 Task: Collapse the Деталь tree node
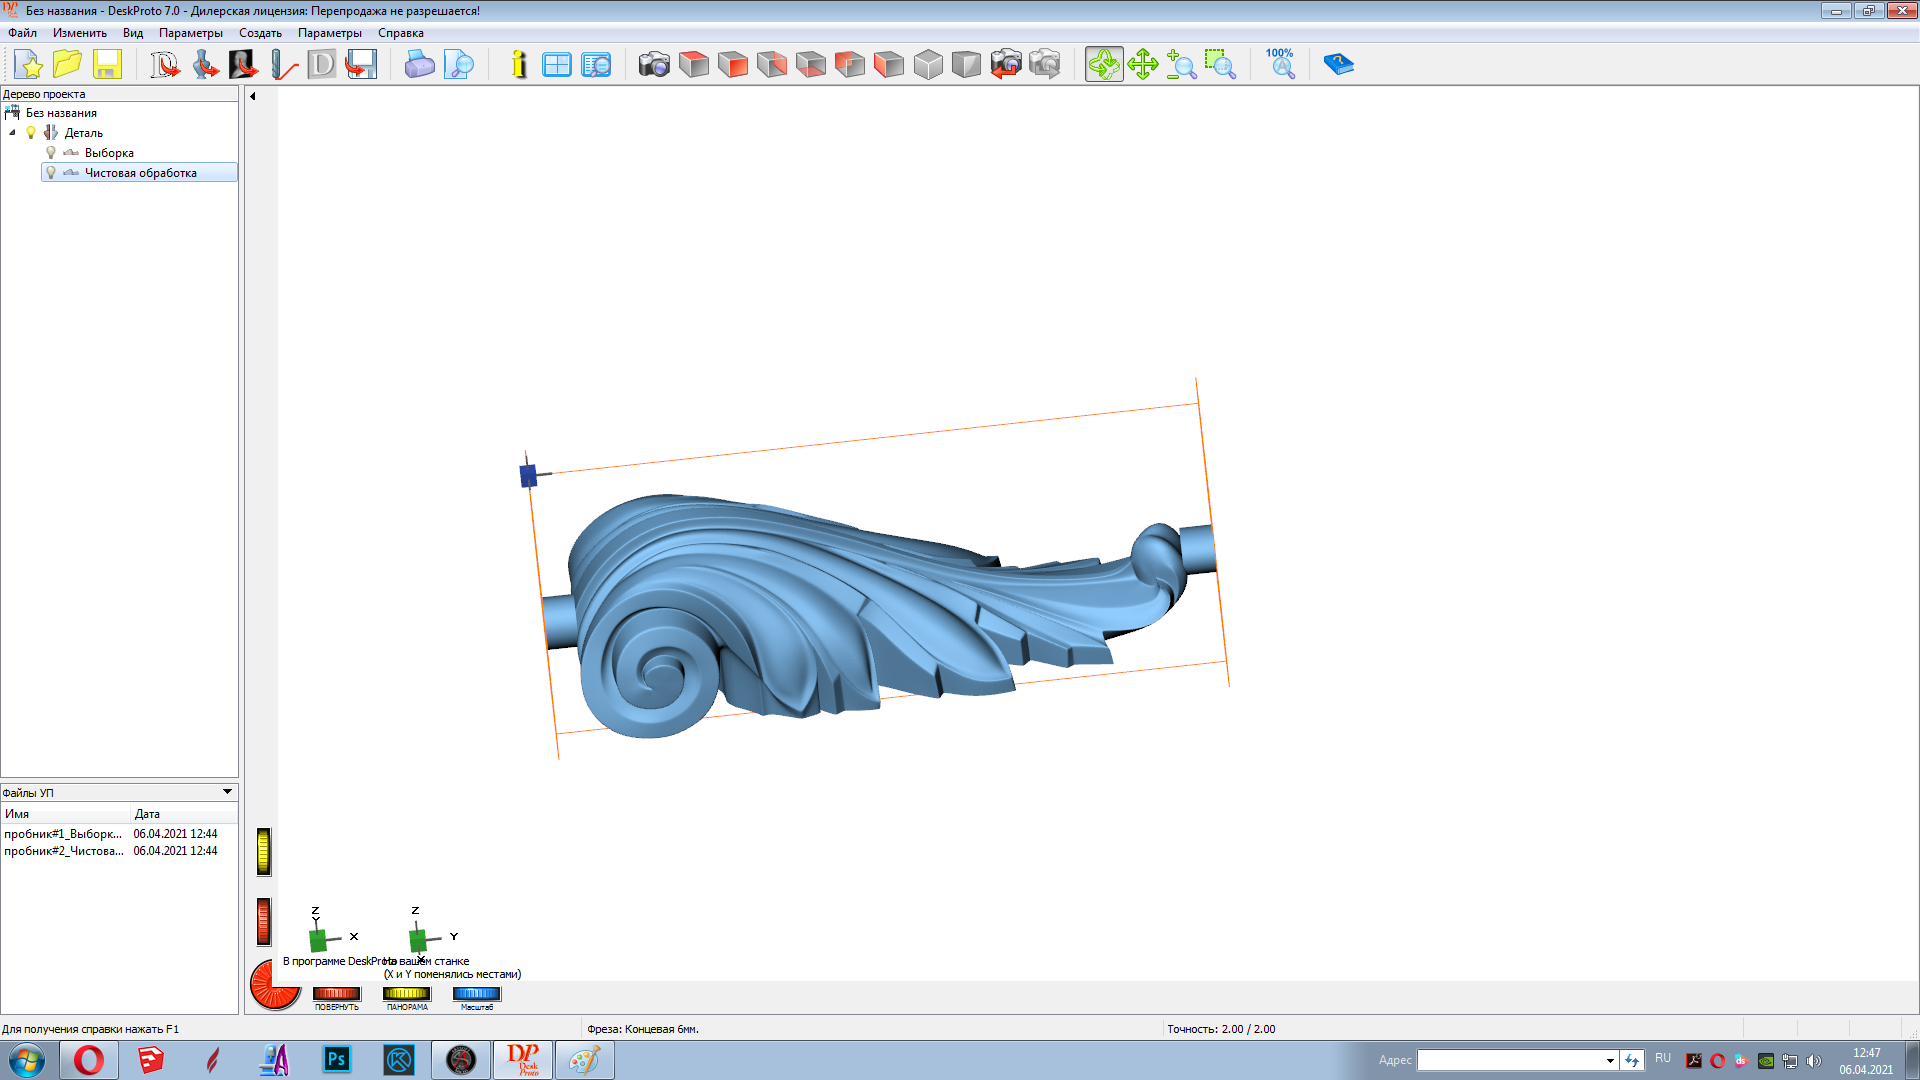pyautogui.click(x=12, y=133)
